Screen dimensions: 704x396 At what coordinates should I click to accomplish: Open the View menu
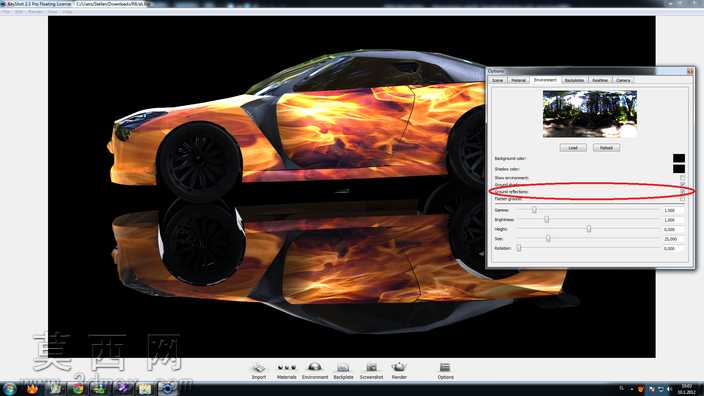[52, 12]
